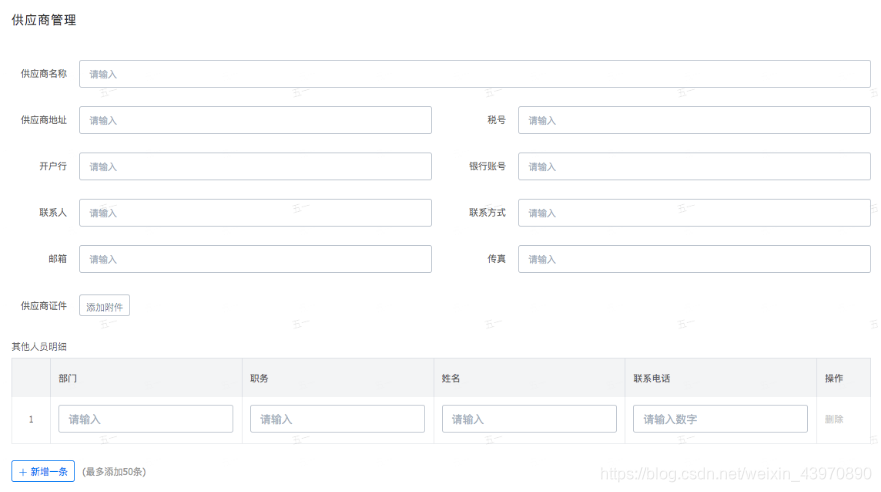Image resolution: width=881 pixels, height=492 pixels.
Task: Click the 供应商管理 page title
Action: [x=44, y=20]
